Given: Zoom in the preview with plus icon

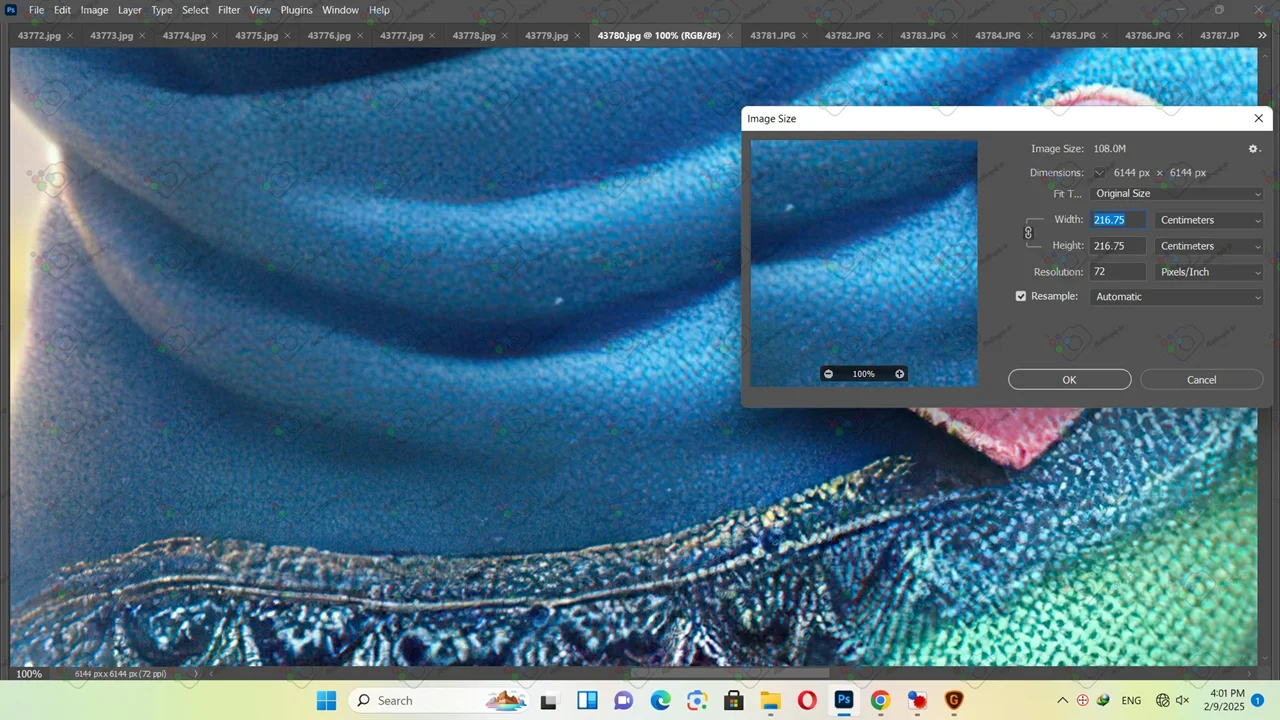Looking at the screenshot, I should coord(899,374).
